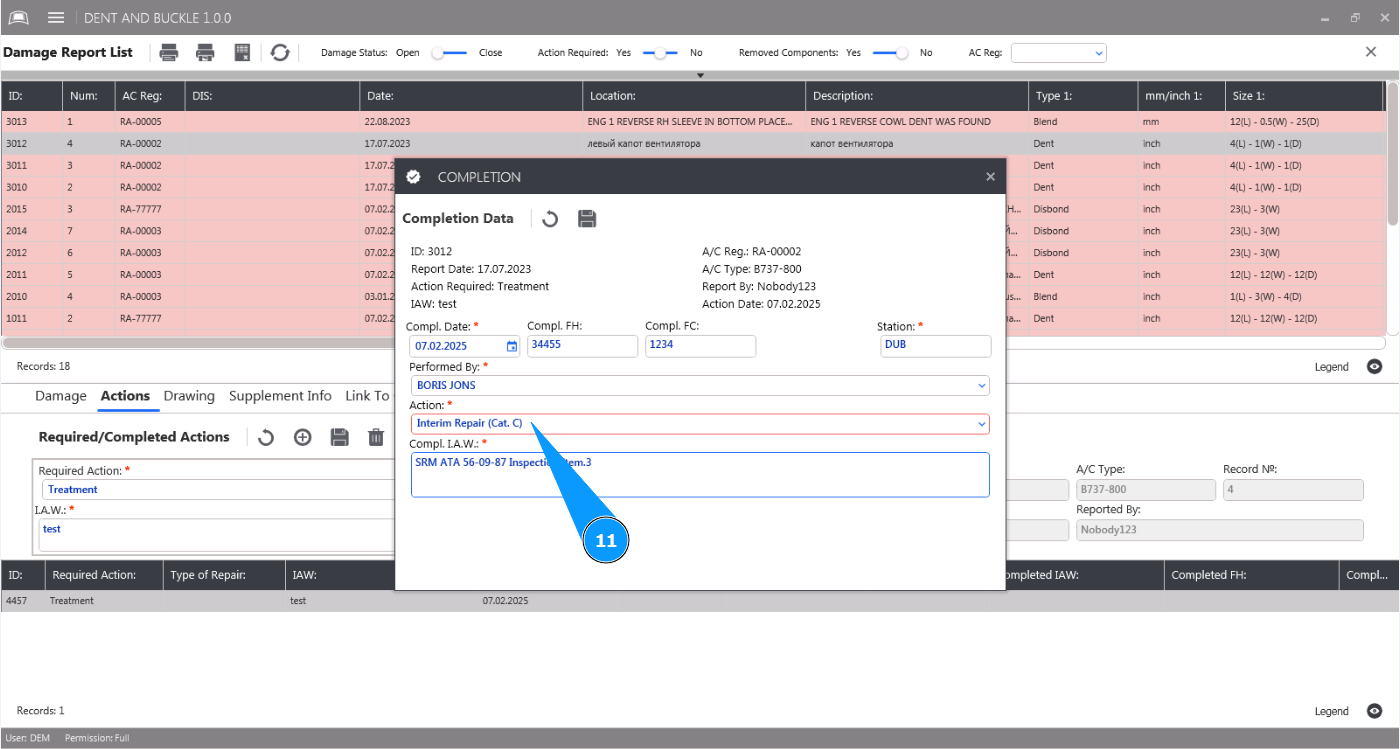Close the Damage Report List panel

pos(1371,52)
